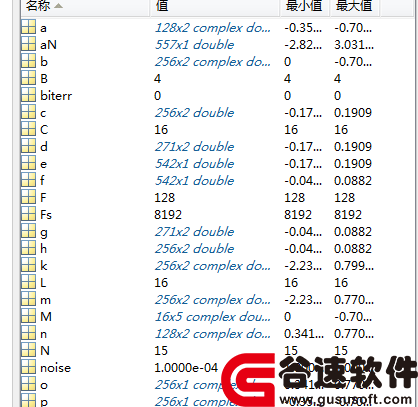Click the variable icon for uppercase N
The image size is (418, 407).
28,350
